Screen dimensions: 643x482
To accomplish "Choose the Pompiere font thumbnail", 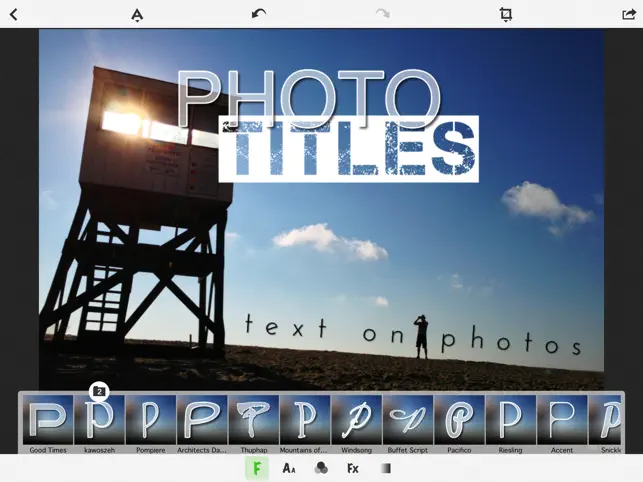I will 150,420.
